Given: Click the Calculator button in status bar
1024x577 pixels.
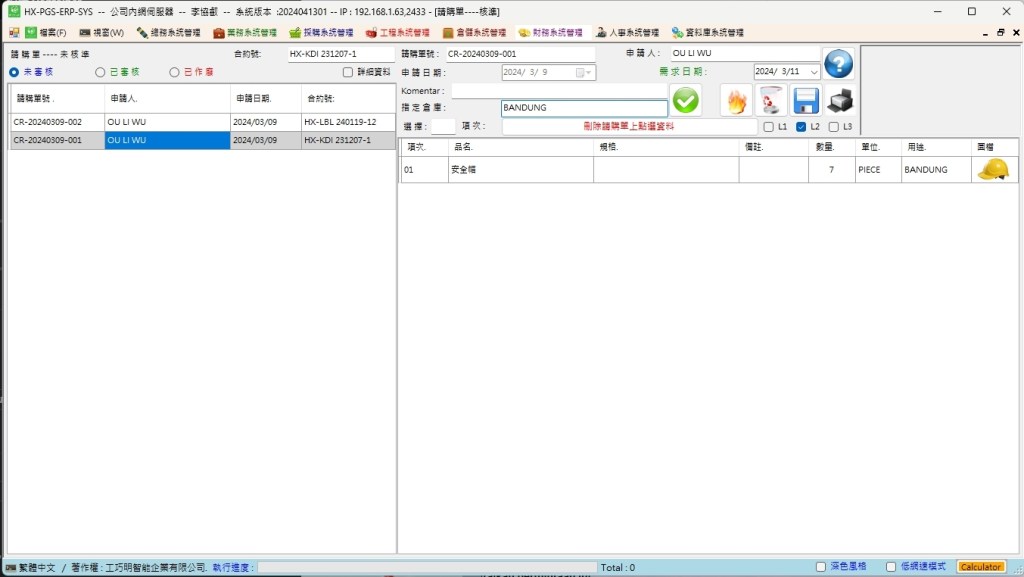Looking at the screenshot, I should [981, 567].
